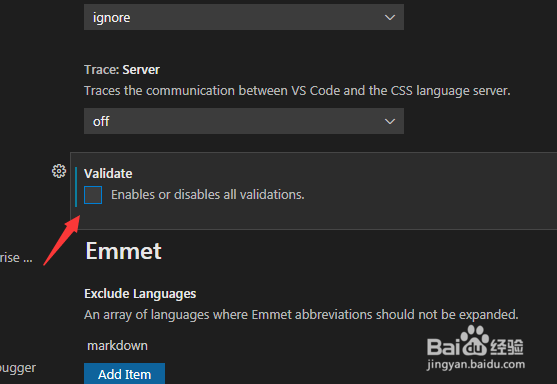Click the Emmet abbreviations description text
Screen dimensions: 557x384
pos(301,315)
